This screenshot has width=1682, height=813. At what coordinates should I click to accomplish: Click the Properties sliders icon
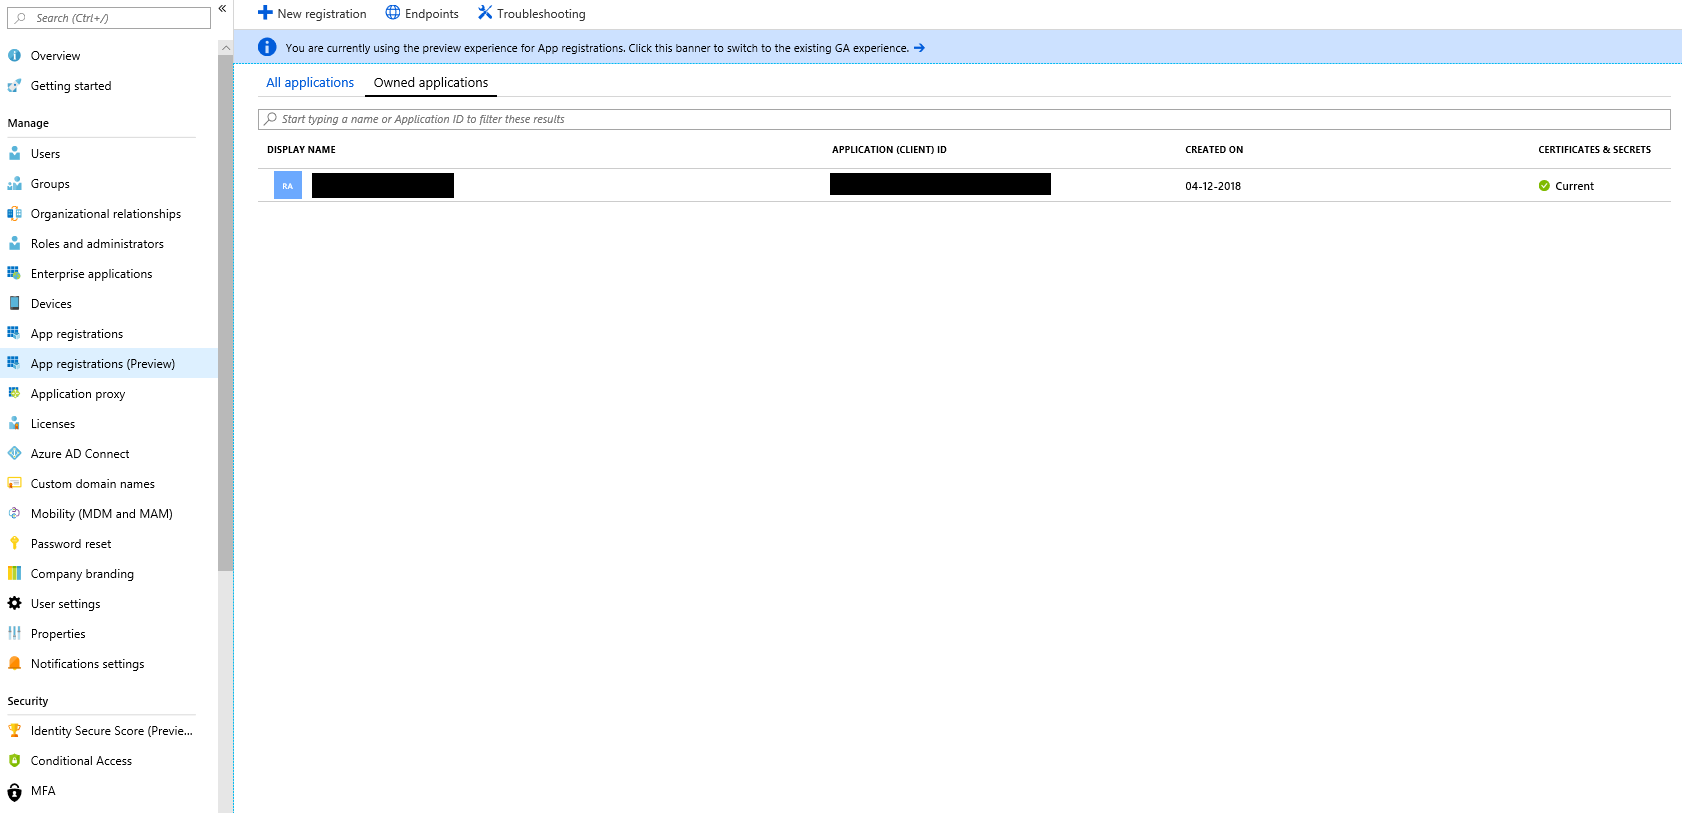coord(14,633)
